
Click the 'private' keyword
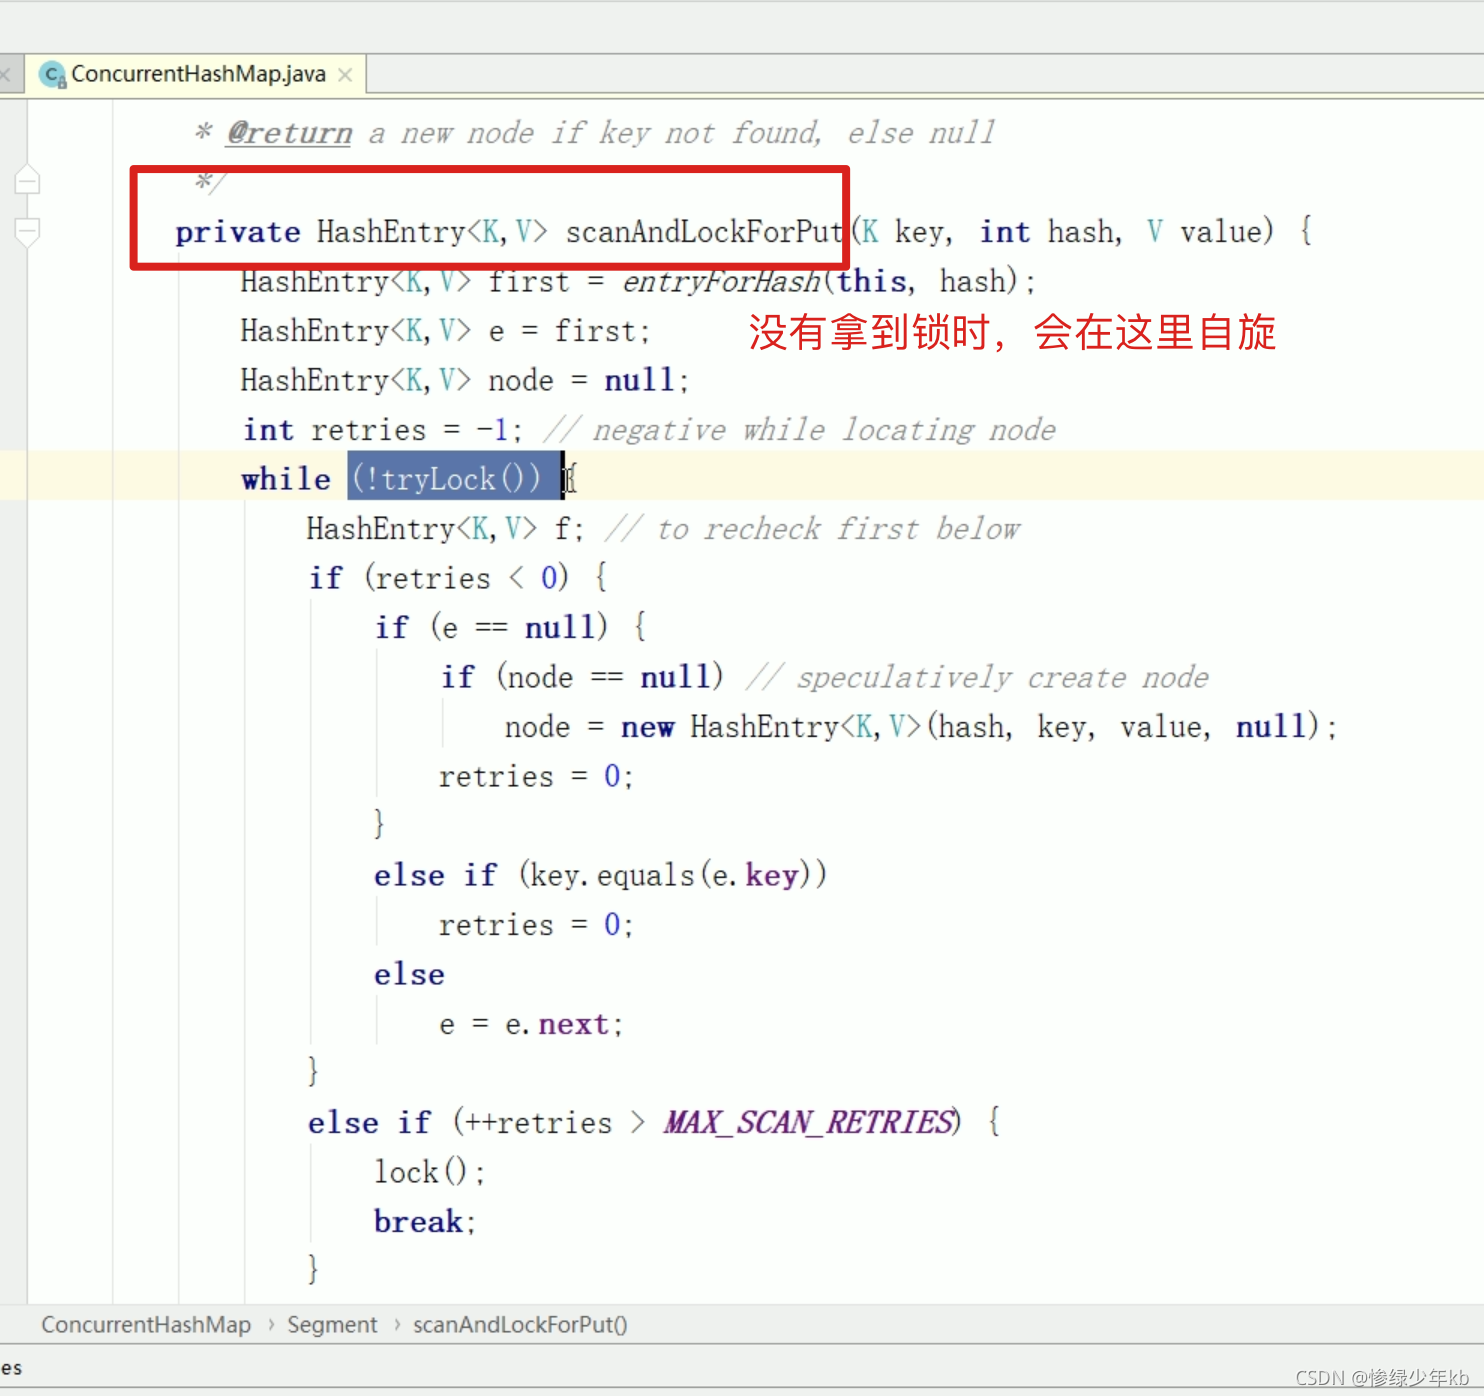coord(237,233)
